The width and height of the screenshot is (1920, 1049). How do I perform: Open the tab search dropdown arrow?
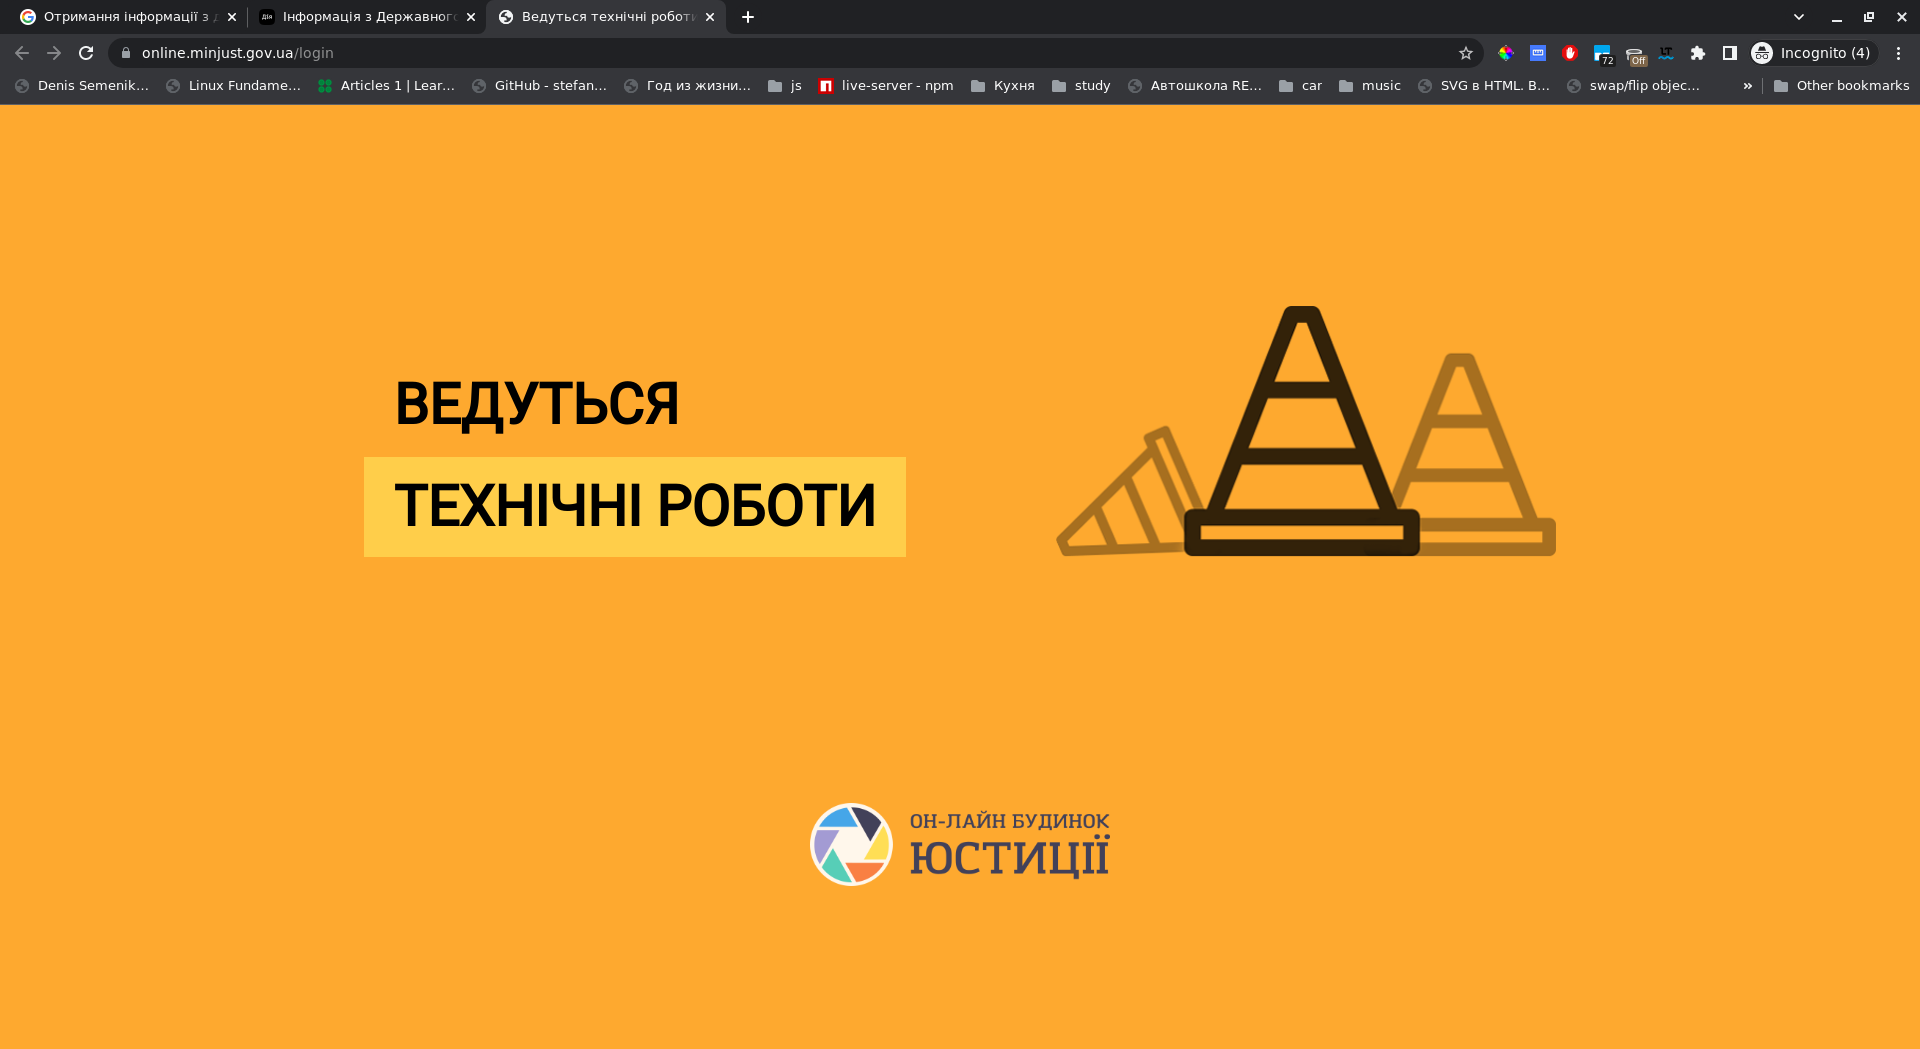(1799, 17)
